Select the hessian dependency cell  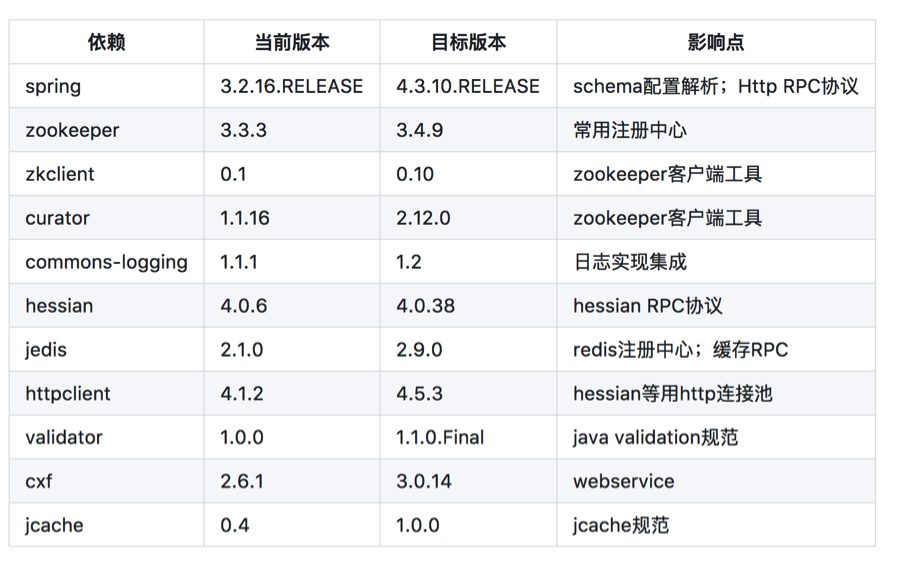(106, 305)
